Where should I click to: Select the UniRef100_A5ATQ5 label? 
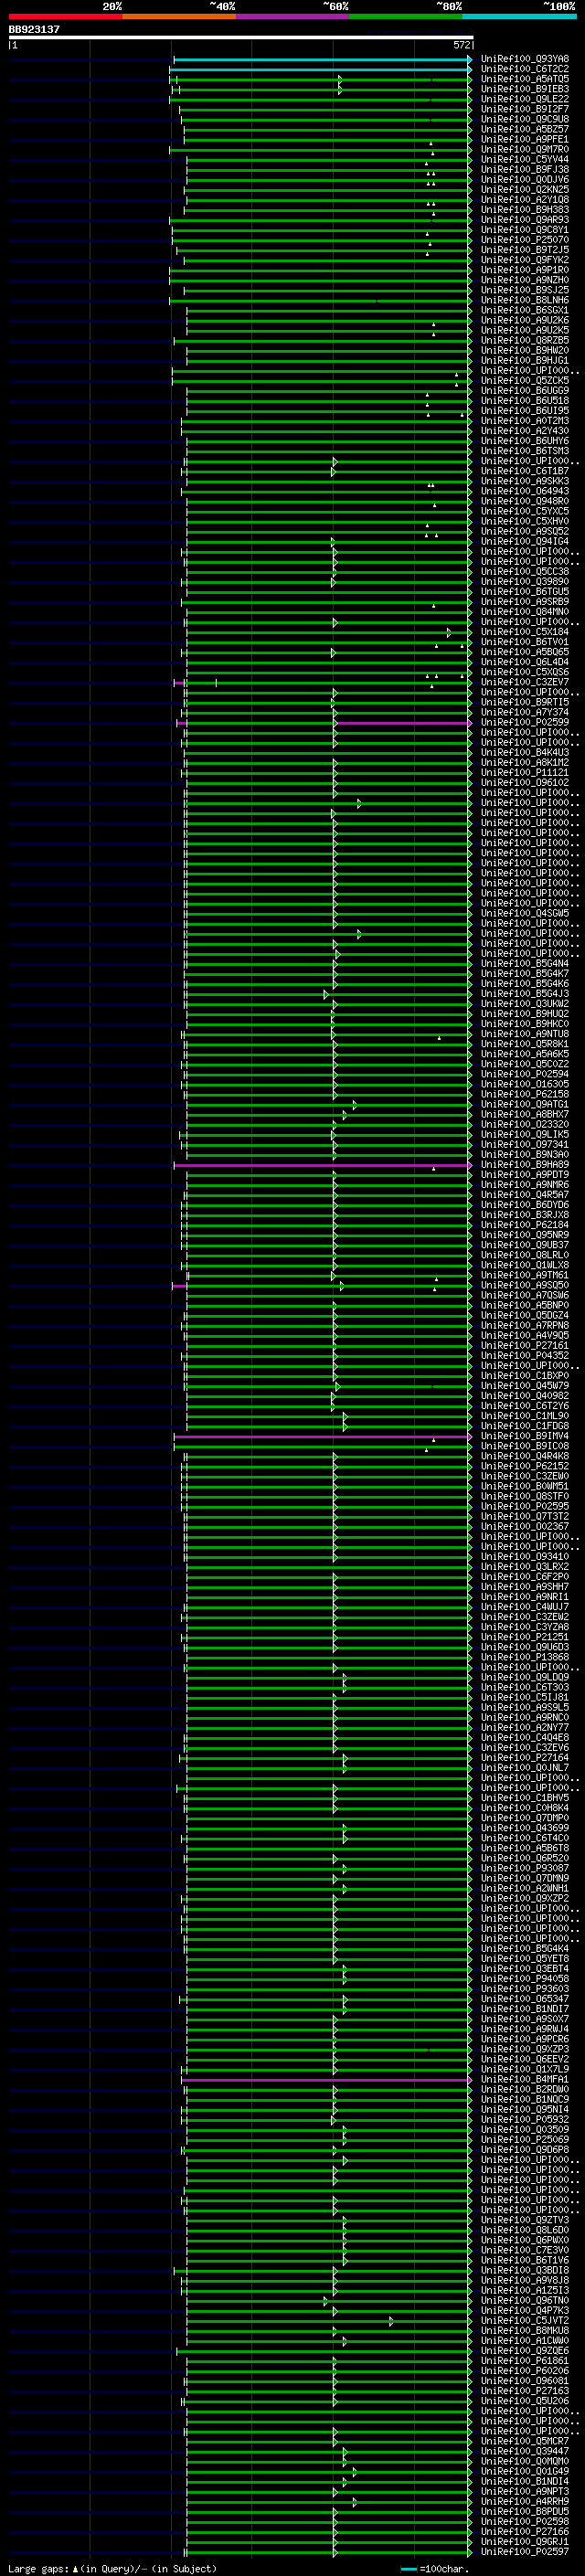(525, 79)
